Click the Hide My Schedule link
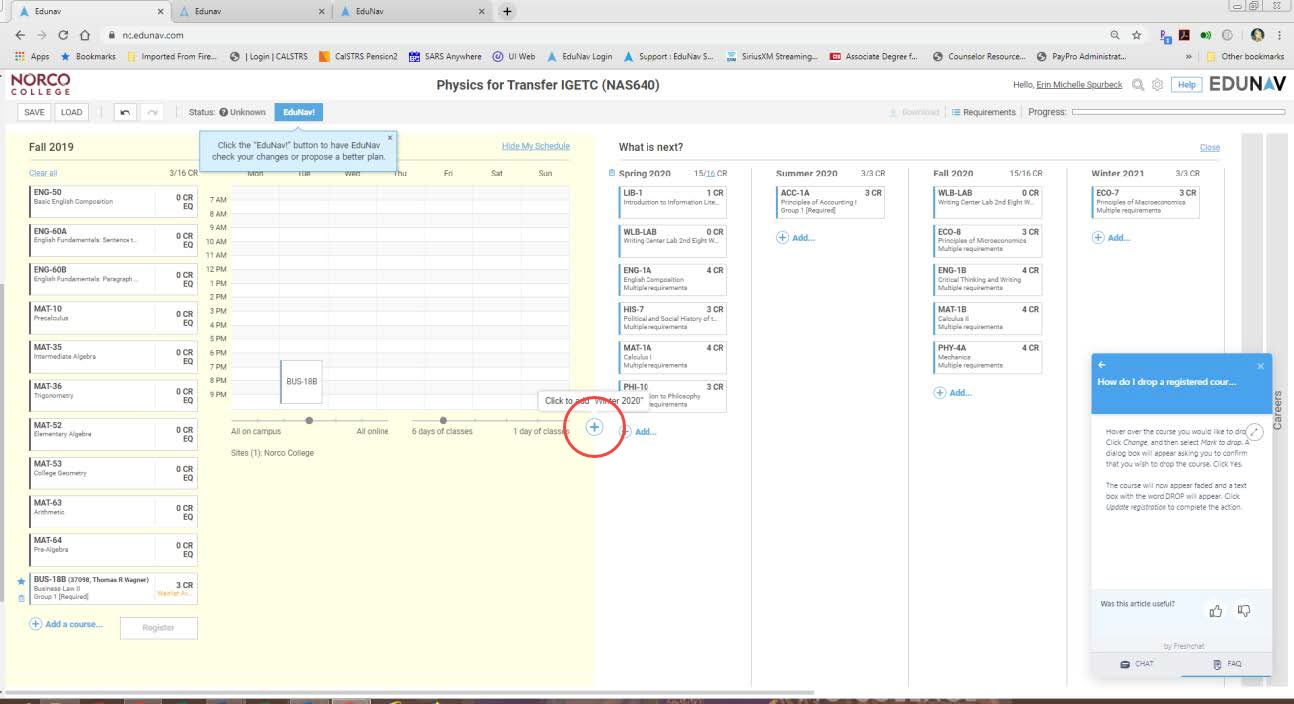This screenshot has width=1294, height=704. pos(535,147)
